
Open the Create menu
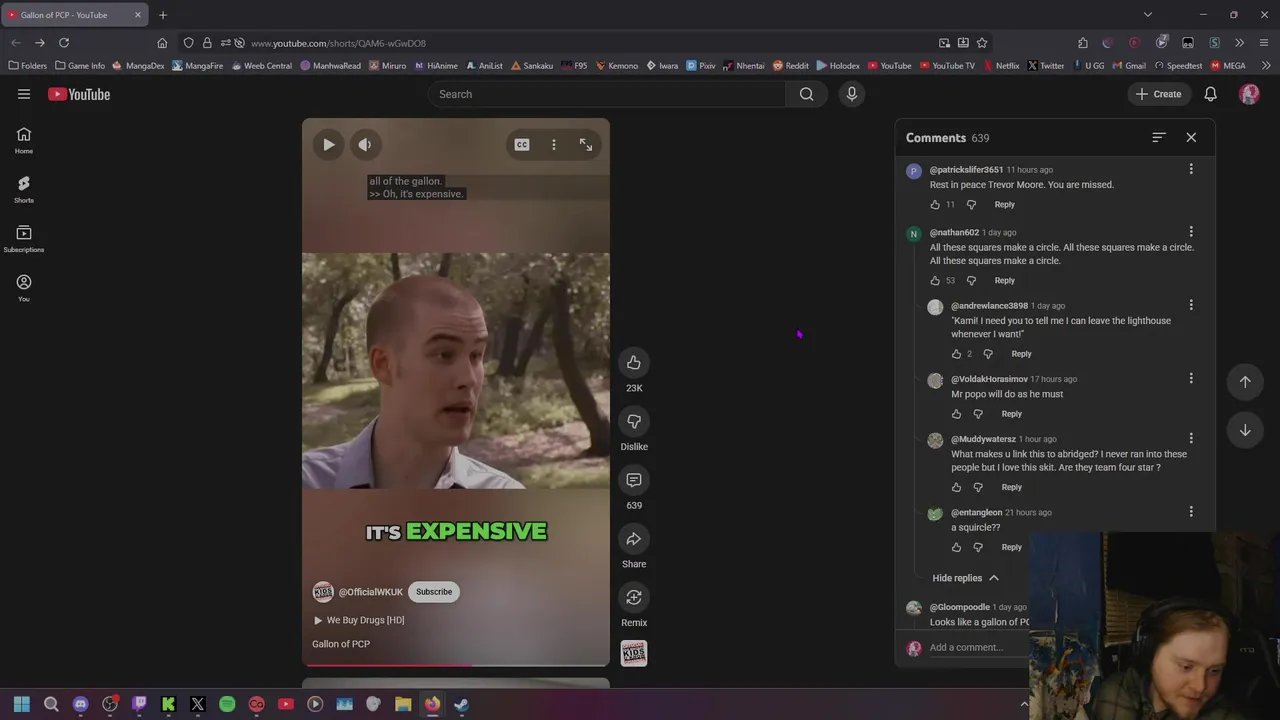click(x=1158, y=94)
